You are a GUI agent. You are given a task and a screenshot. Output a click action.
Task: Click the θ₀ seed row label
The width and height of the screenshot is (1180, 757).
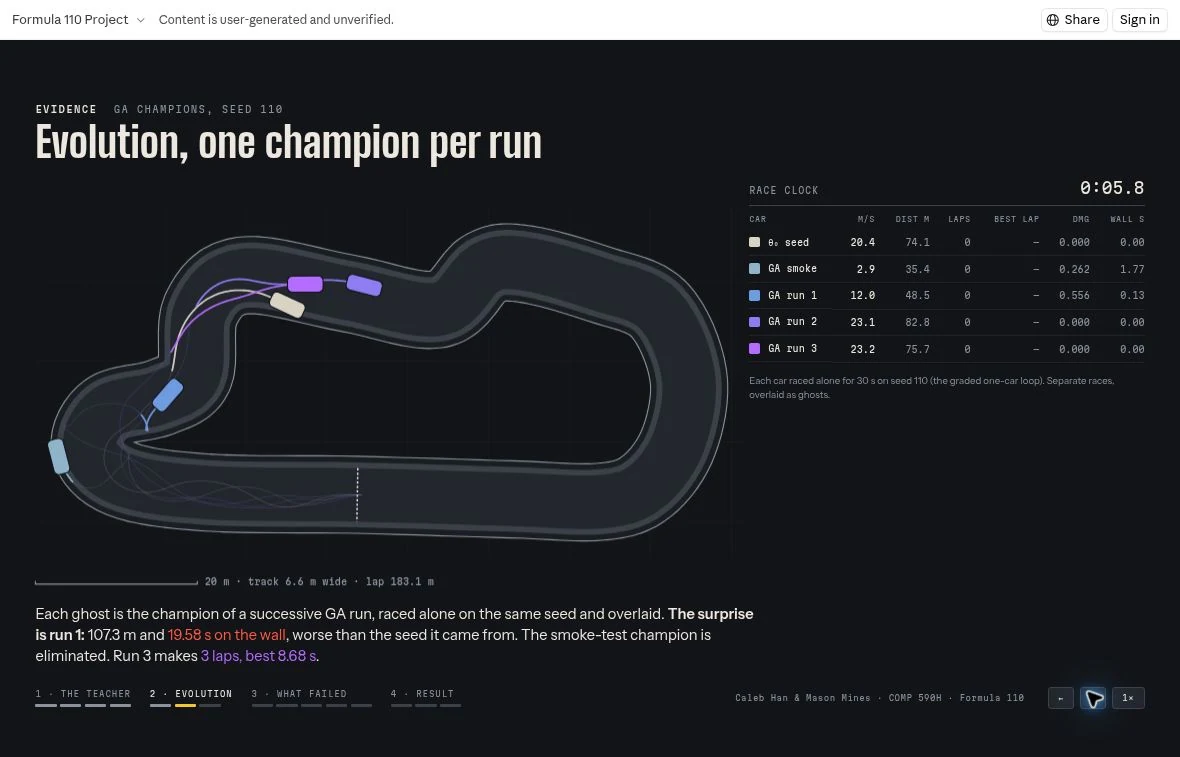click(x=788, y=242)
